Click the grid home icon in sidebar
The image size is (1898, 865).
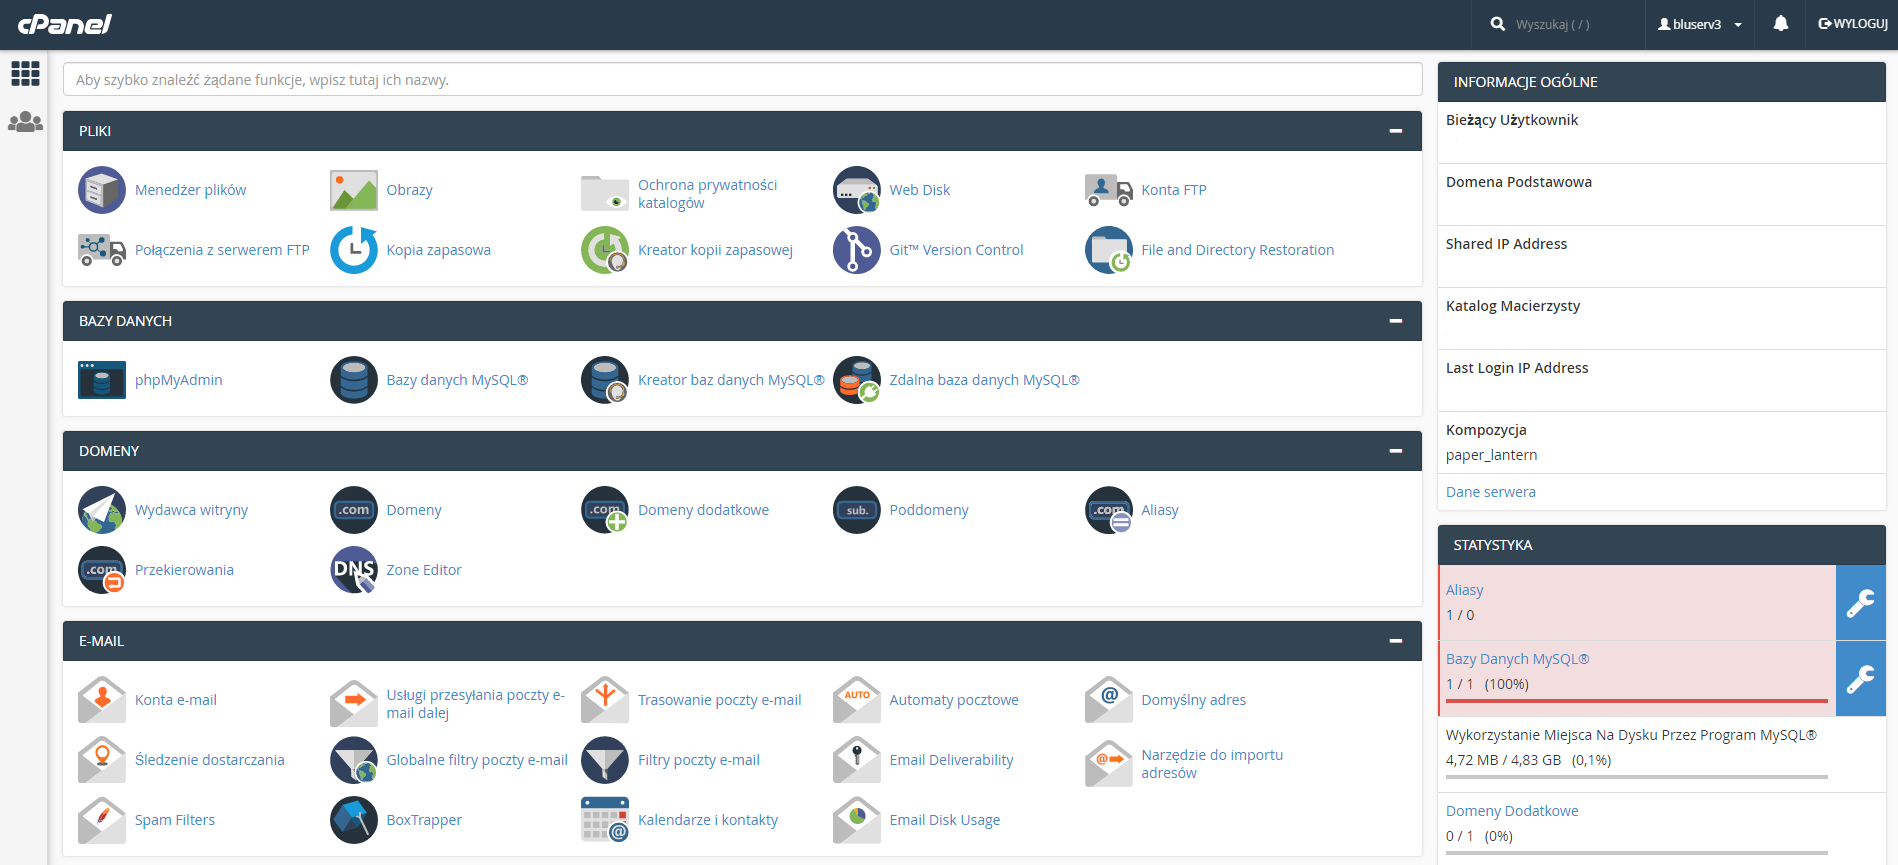[x=25, y=73]
